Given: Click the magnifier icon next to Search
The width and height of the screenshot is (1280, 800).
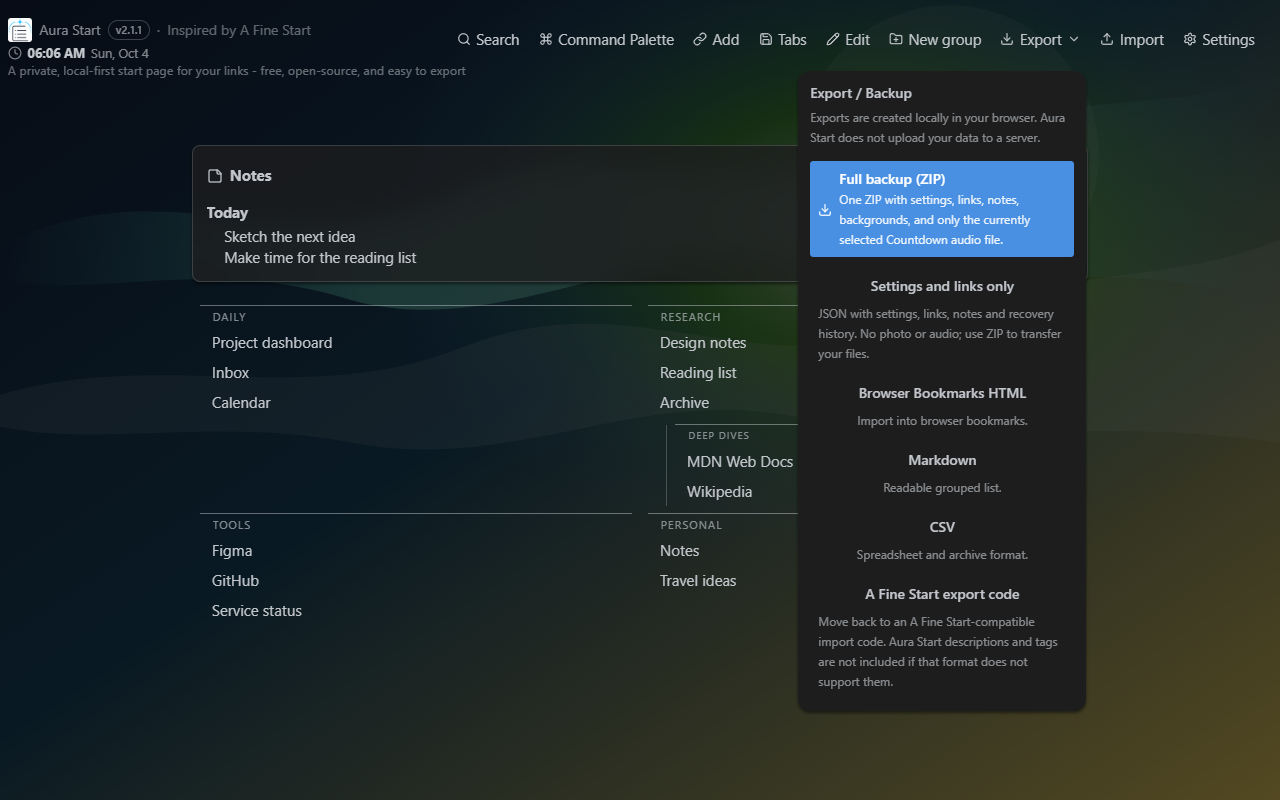Looking at the screenshot, I should click(x=464, y=40).
